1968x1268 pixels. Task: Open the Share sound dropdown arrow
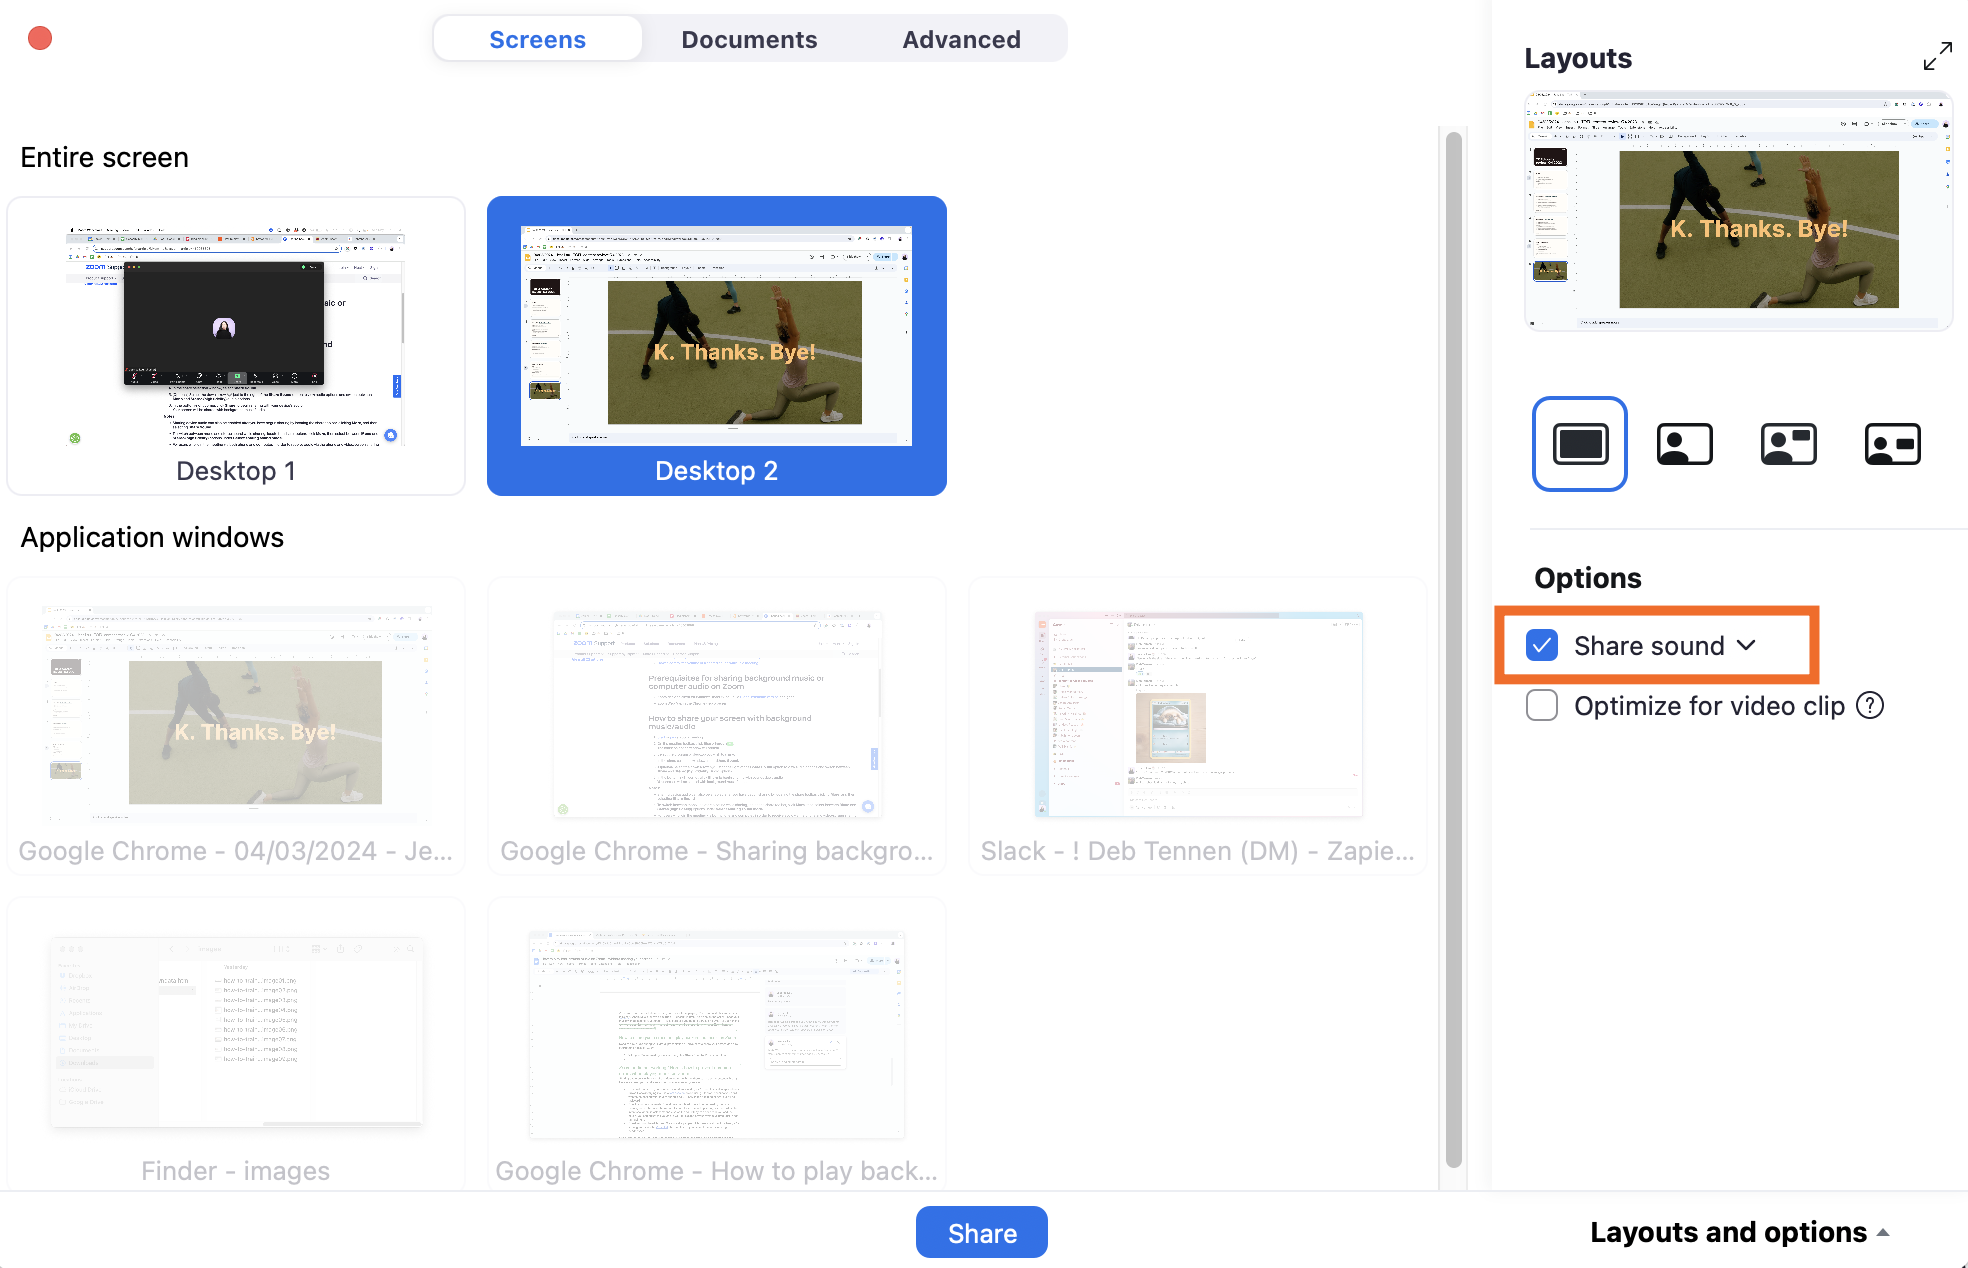click(1747, 646)
